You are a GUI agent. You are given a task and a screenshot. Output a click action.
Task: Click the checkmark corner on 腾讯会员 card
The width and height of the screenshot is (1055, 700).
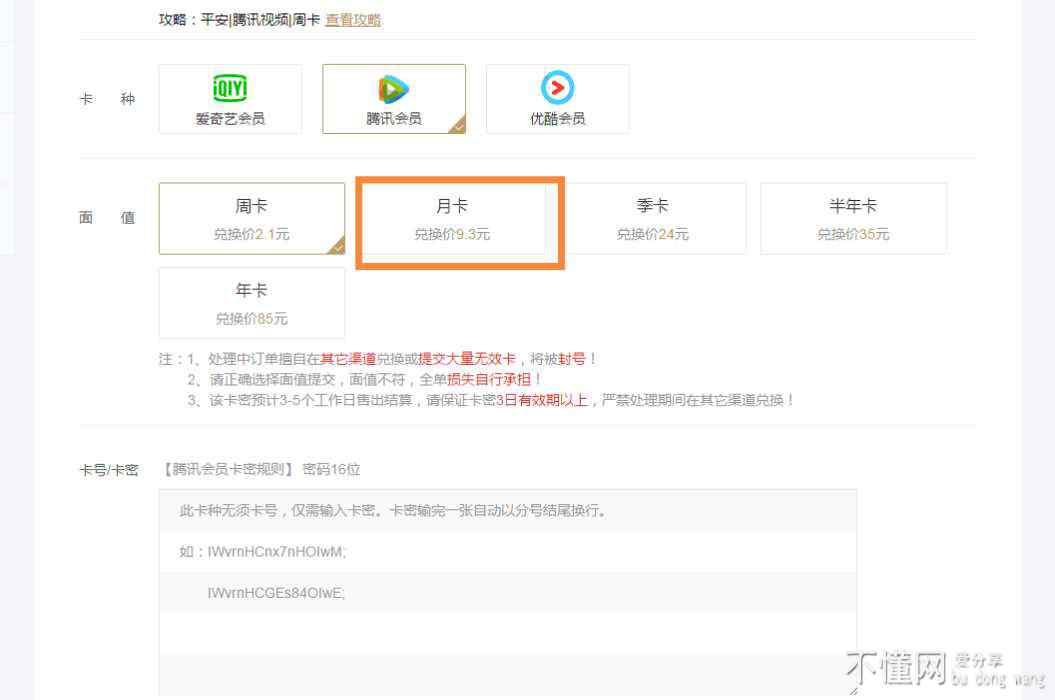pyautogui.click(x=457, y=126)
